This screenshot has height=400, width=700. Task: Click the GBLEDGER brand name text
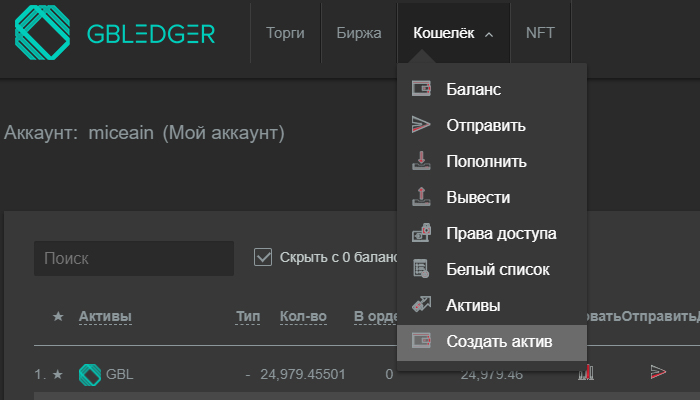151,34
